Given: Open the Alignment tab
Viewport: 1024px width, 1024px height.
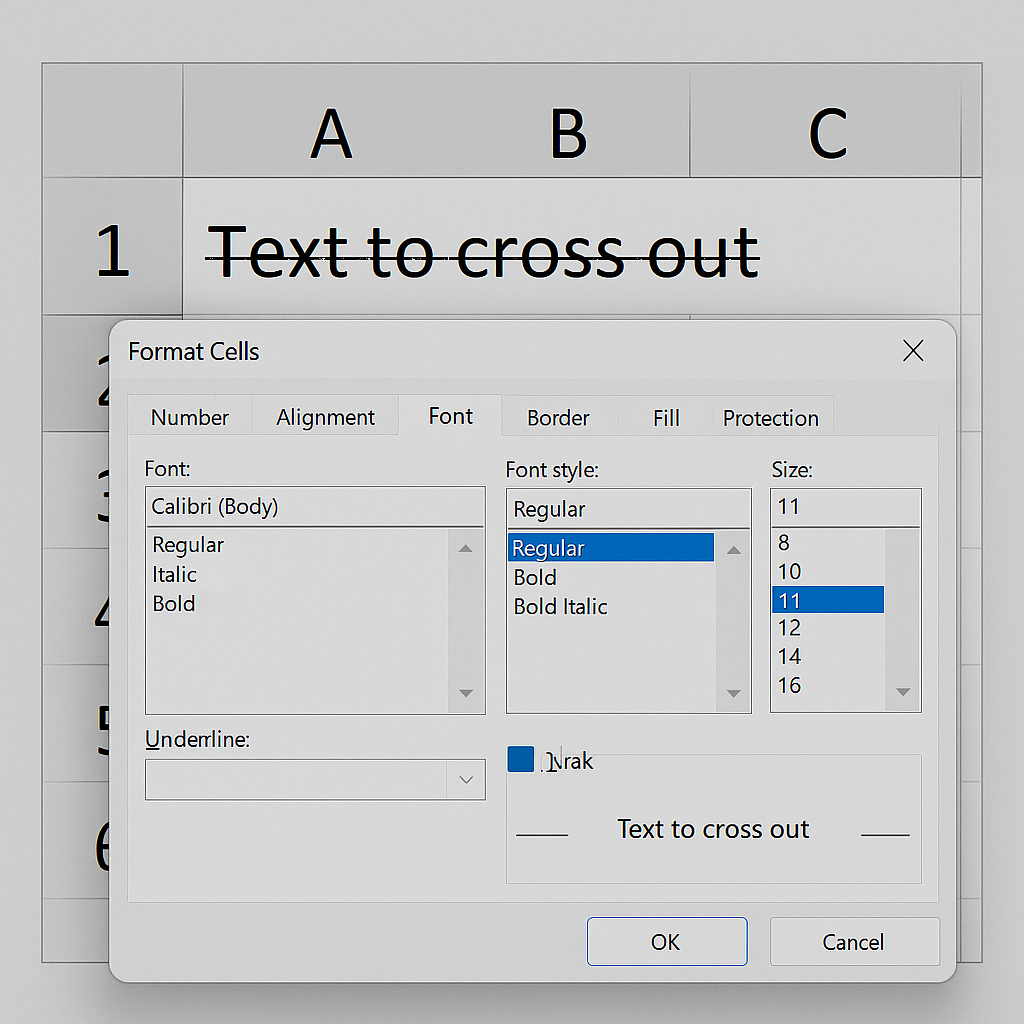Looking at the screenshot, I should (325, 417).
